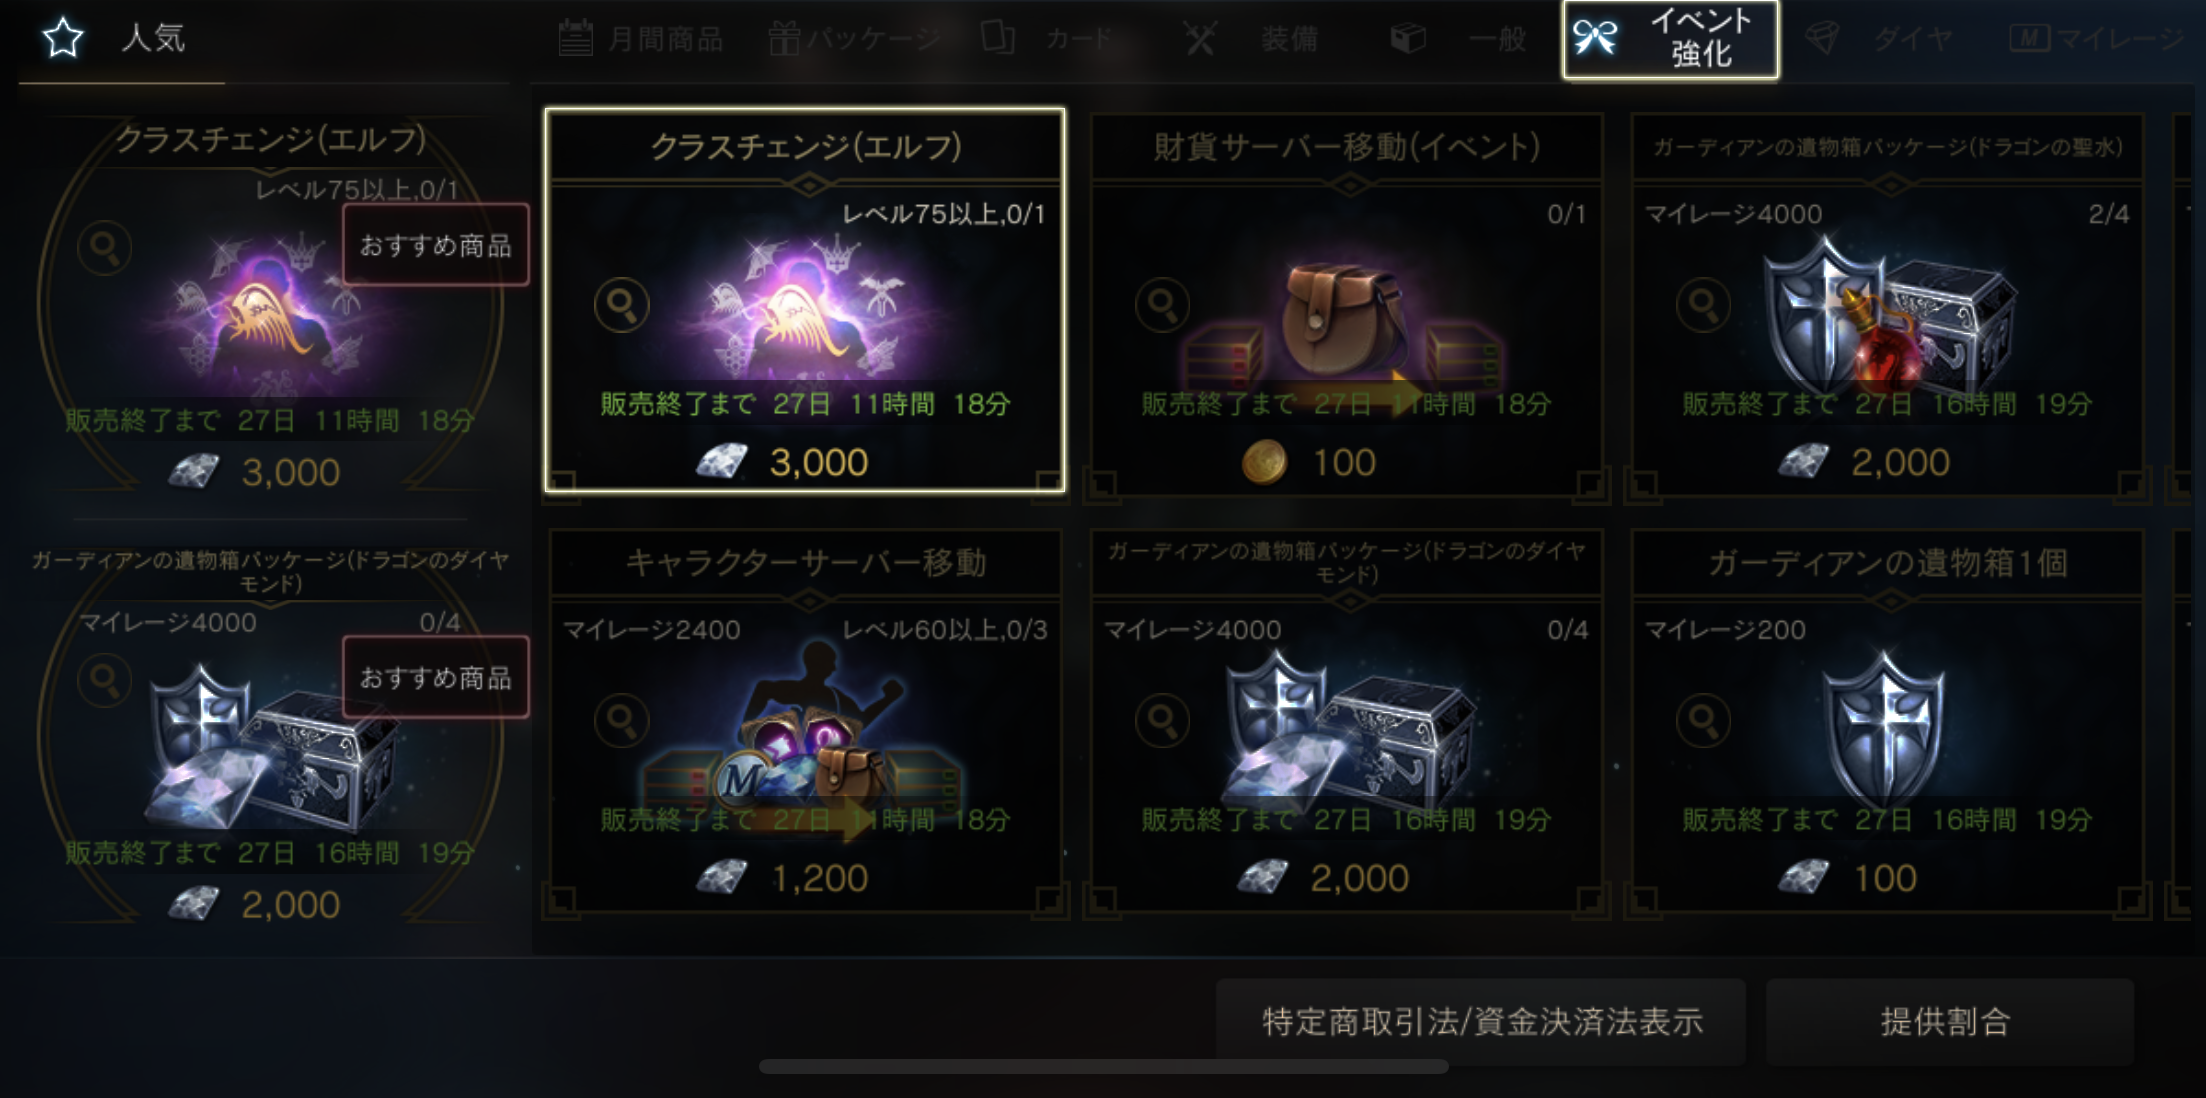Open the カード tab
Viewport: 2206px width, 1098px height.
point(1046,40)
